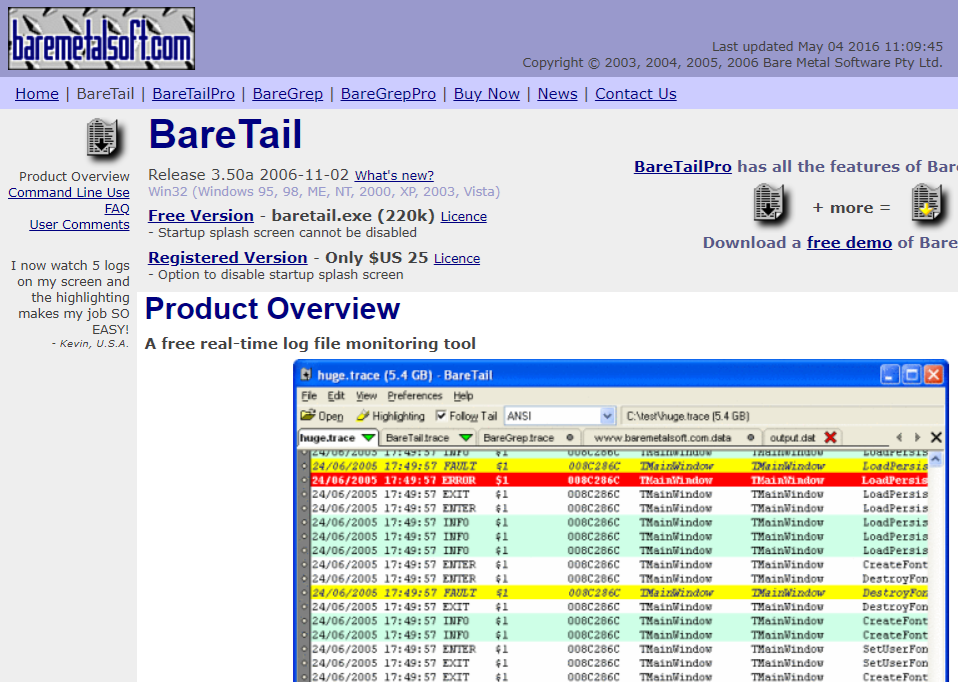Click the 'Product Overview' sidebar text

[74, 177]
